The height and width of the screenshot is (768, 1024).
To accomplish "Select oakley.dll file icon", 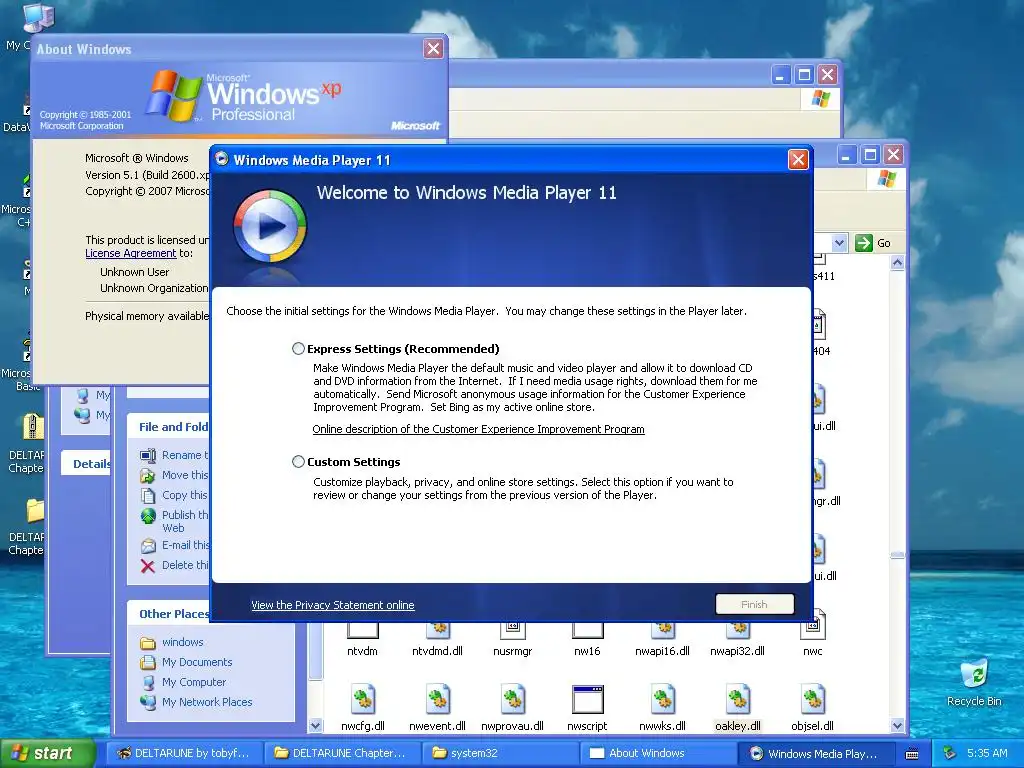I will click(x=738, y=699).
